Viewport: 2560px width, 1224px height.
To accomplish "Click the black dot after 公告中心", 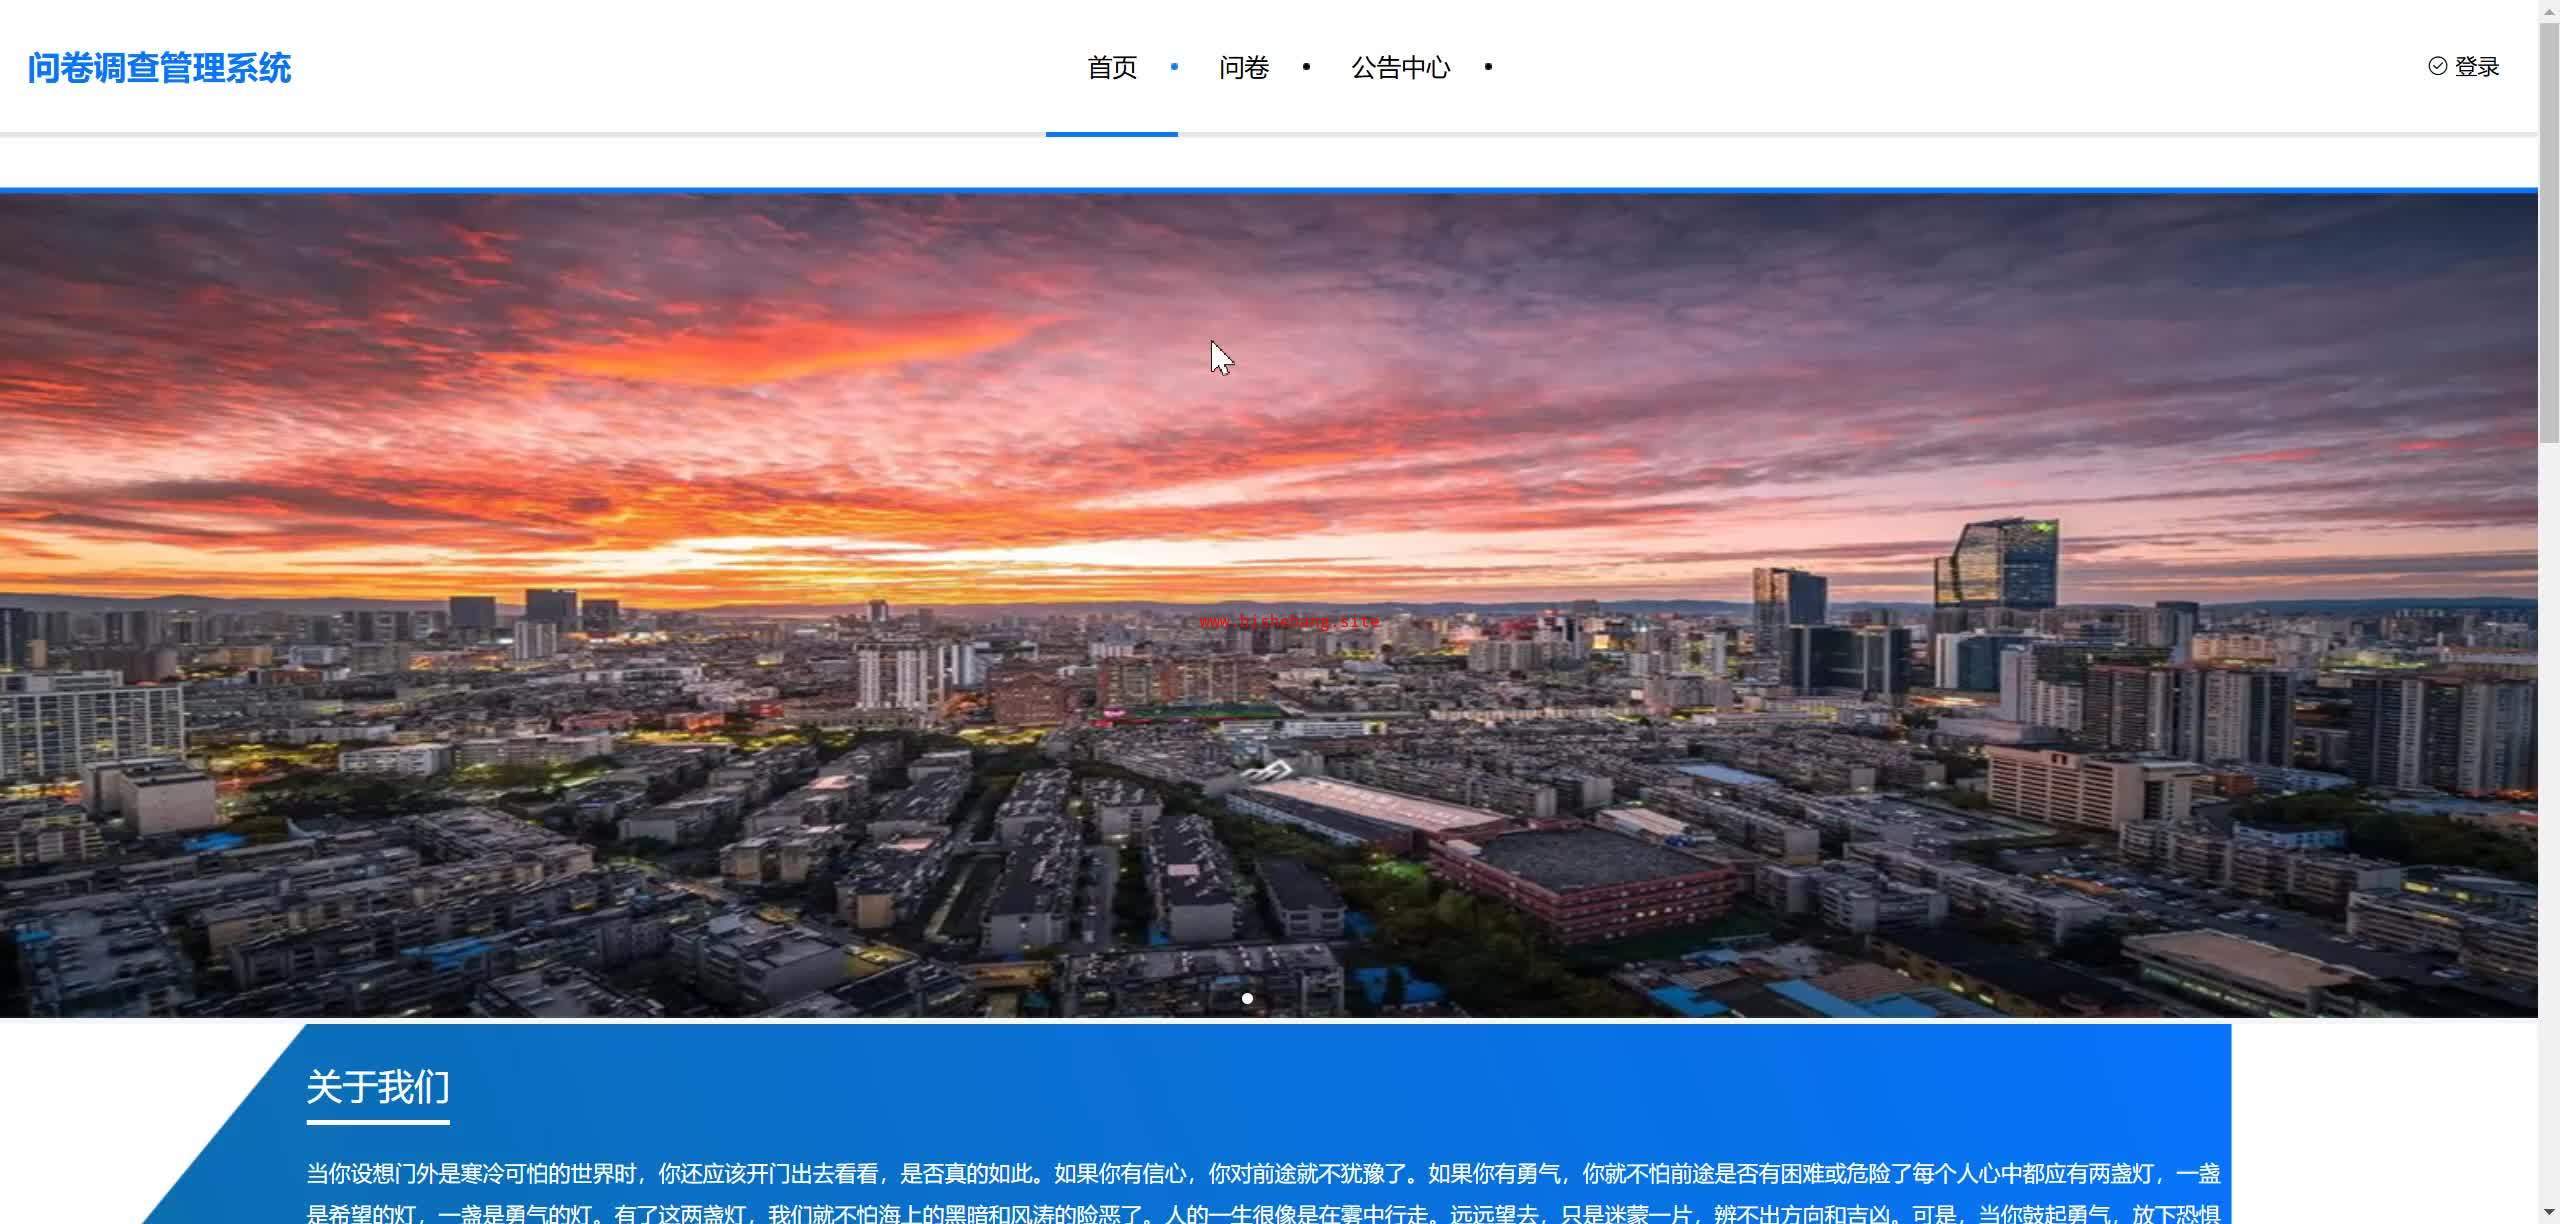I will (x=1488, y=67).
